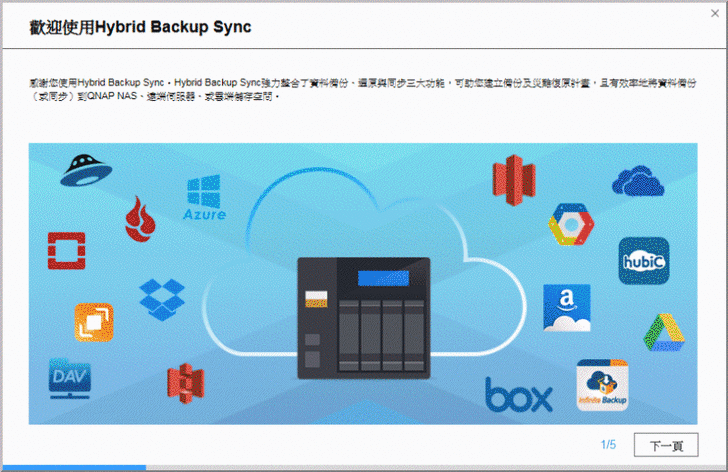
Task: Click the introduction text paragraph
Action: click(363, 90)
